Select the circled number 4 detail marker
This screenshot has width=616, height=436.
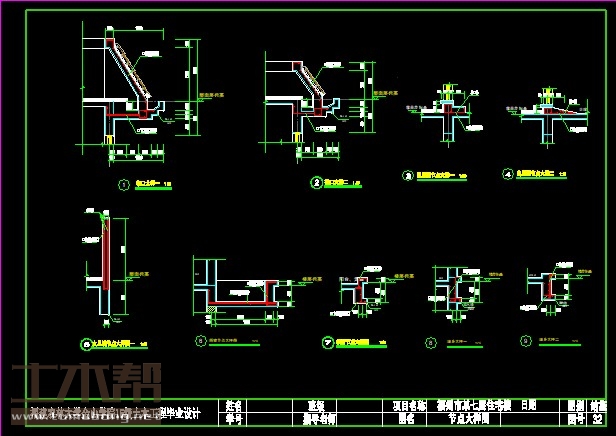point(507,174)
